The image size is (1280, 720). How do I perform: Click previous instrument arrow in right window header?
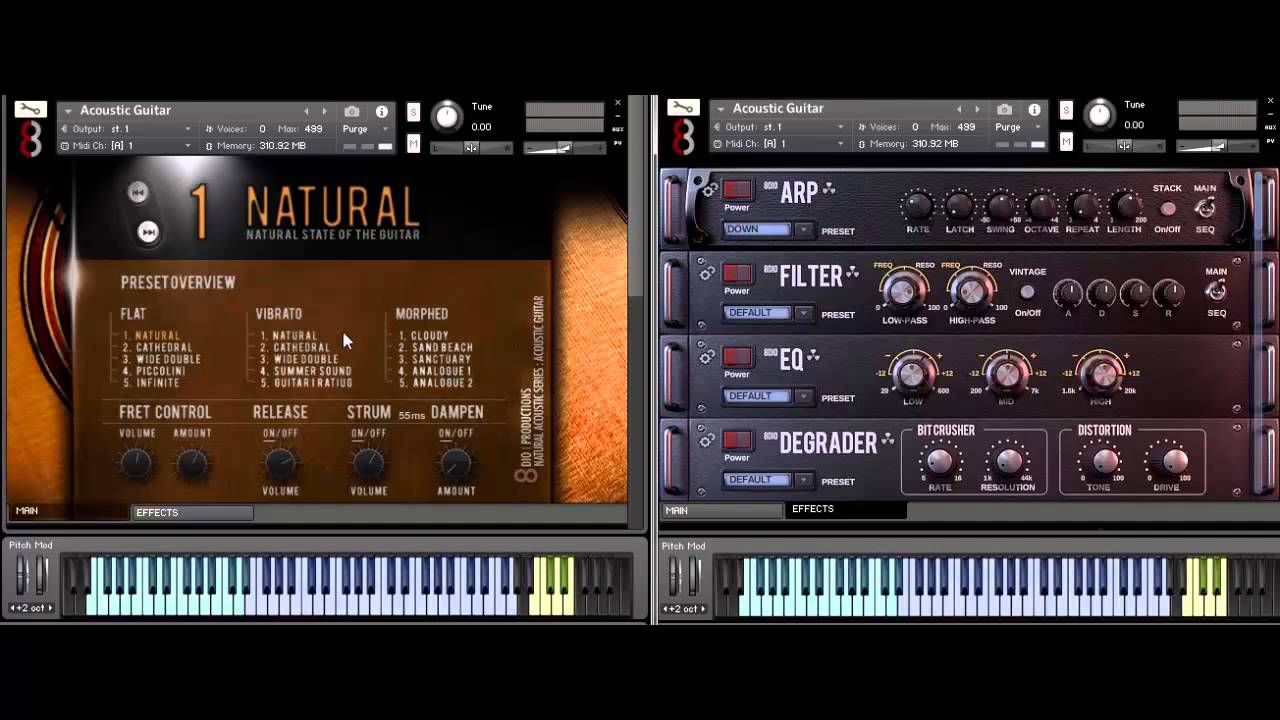click(959, 109)
